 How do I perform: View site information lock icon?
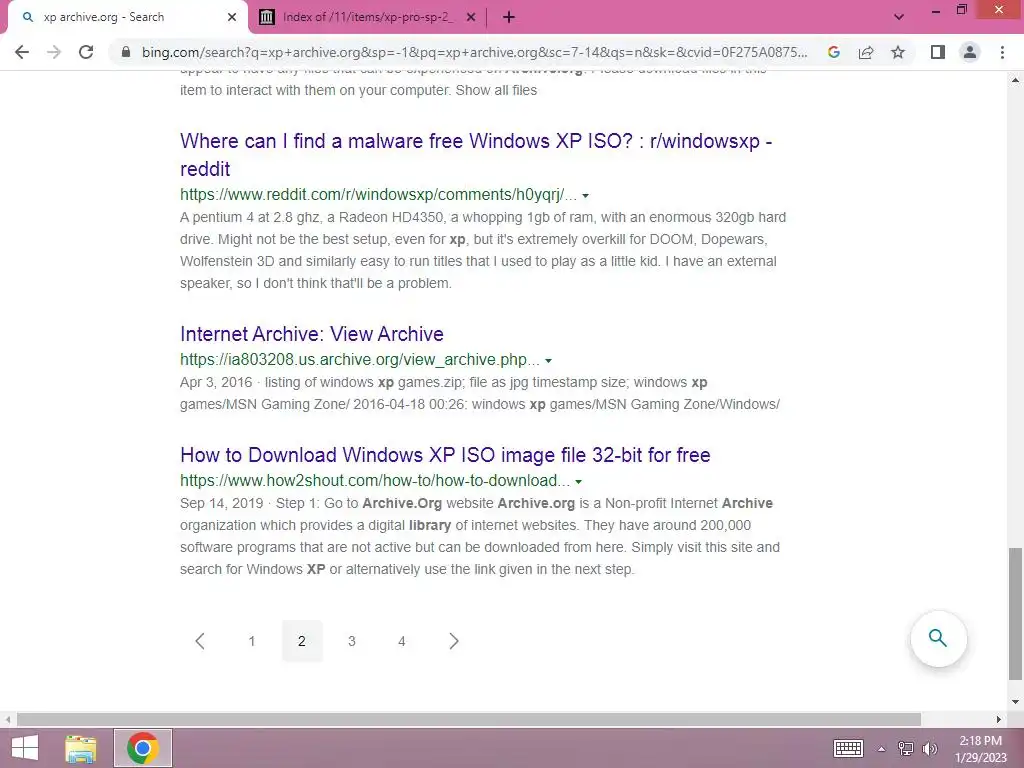tap(126, 52)
